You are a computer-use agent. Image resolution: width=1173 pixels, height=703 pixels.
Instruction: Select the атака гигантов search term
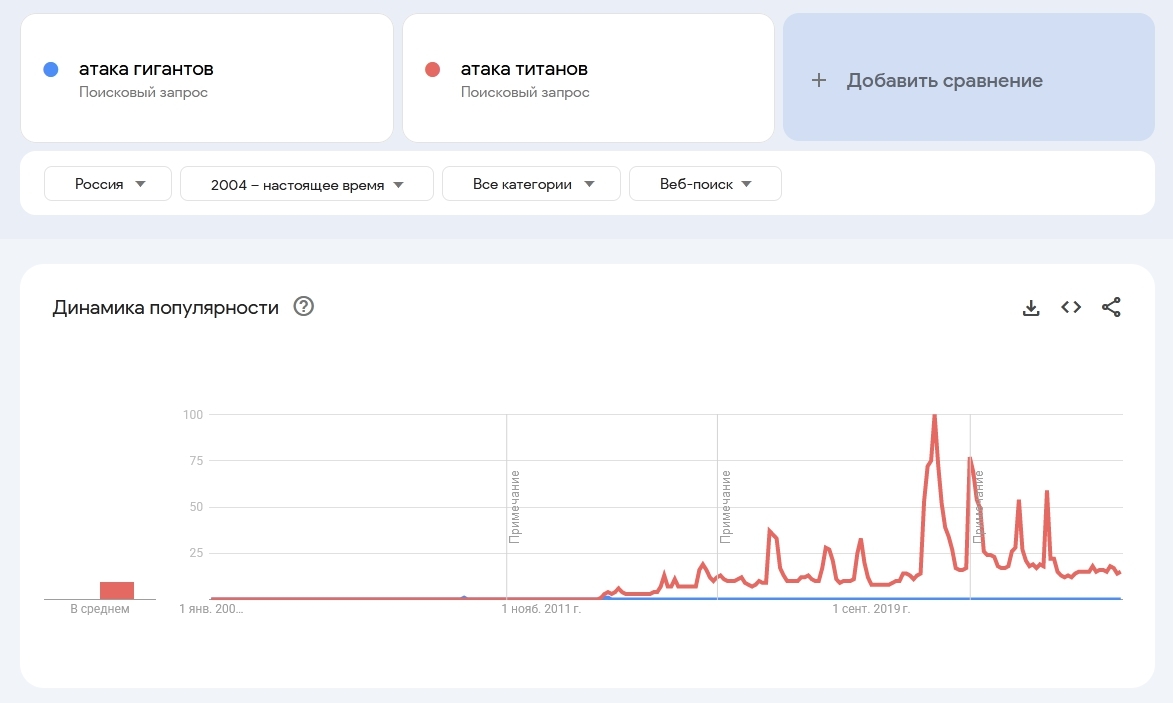pyautogui.click(x=146, y=69)
